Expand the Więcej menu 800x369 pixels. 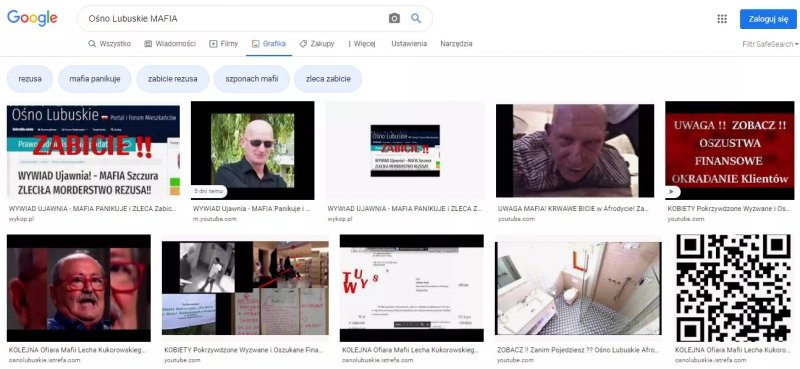(x=361, y=44)
